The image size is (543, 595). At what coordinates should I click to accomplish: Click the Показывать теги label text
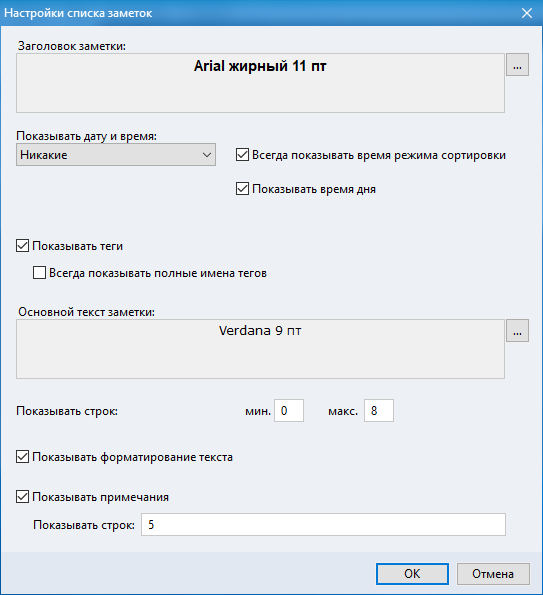(77, 246)
